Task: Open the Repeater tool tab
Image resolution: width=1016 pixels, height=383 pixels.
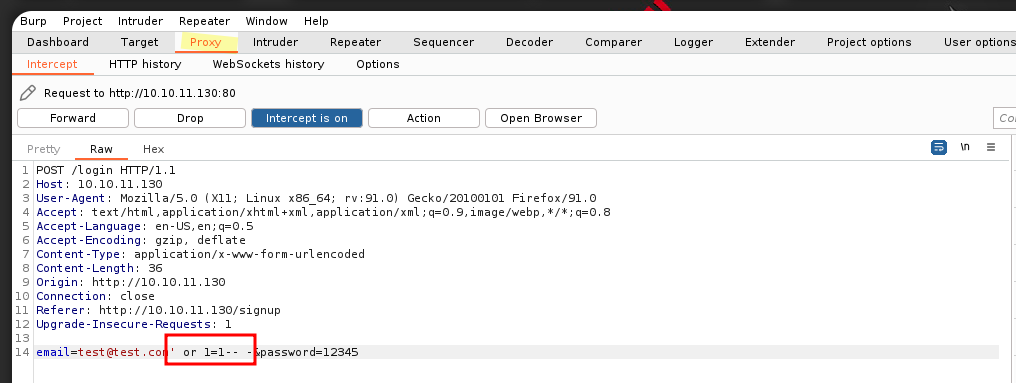Action: point(355,42)
